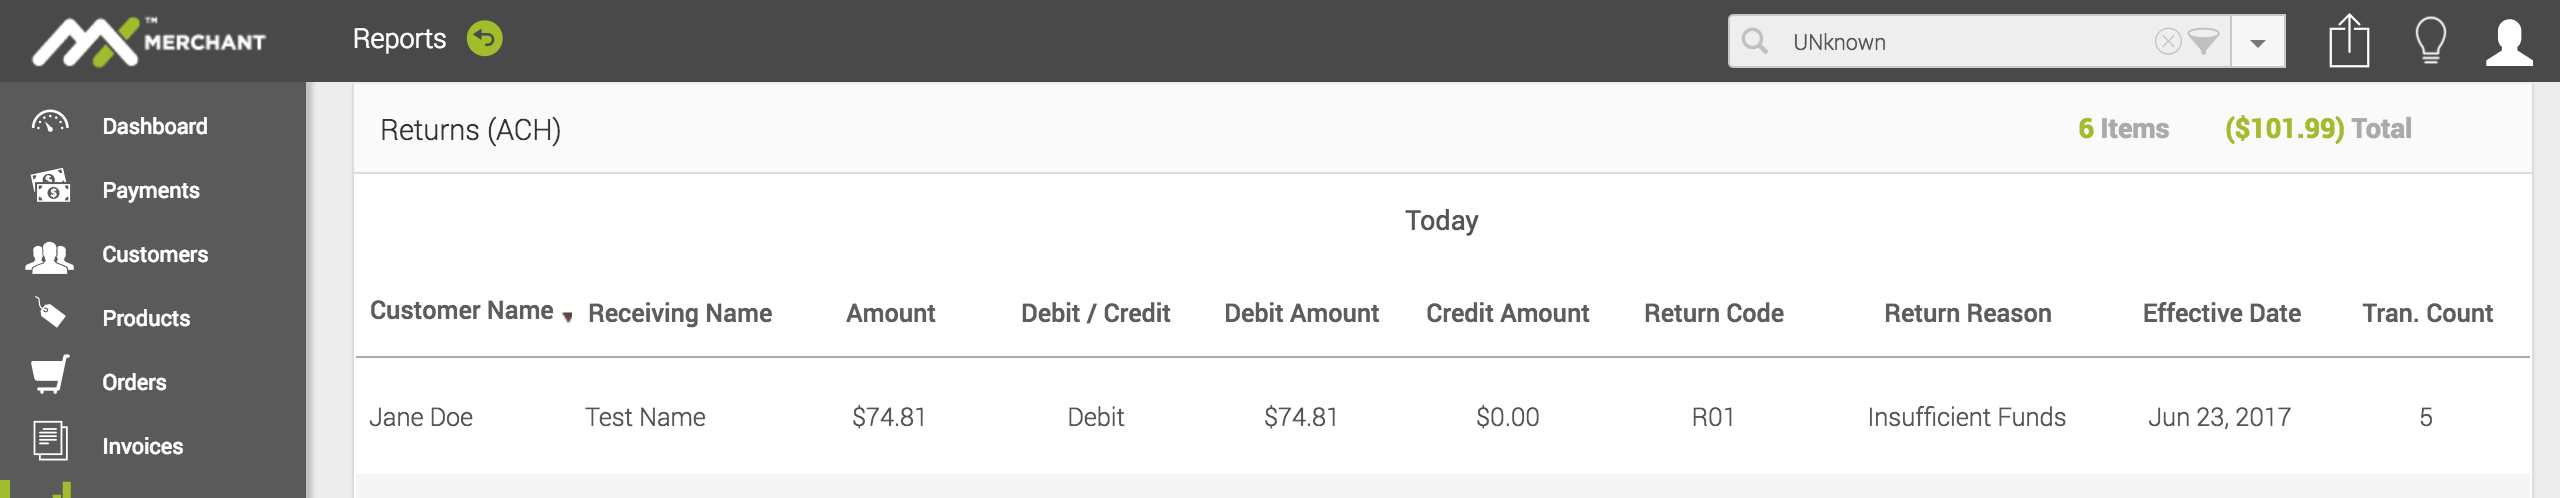This screenshot has width=2560, height=498.
Task: Click the Merchant logo
Action: point(148,42)
